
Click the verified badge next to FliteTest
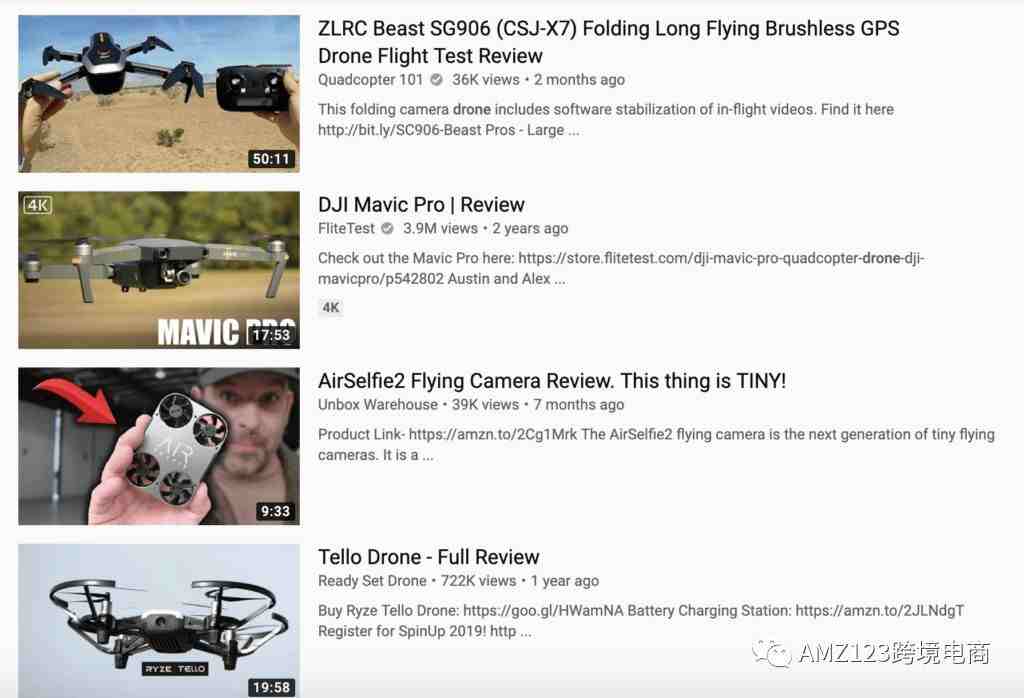point(387,229)
